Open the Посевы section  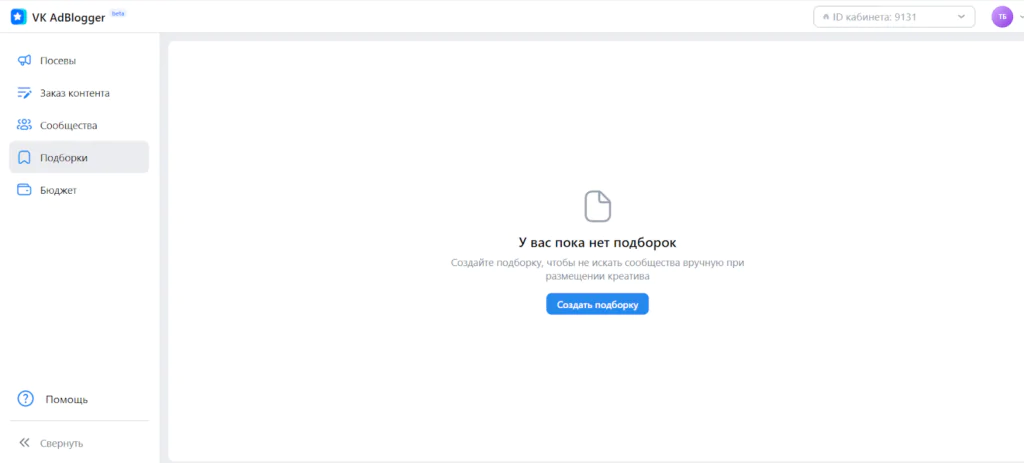tap(79, 60)
